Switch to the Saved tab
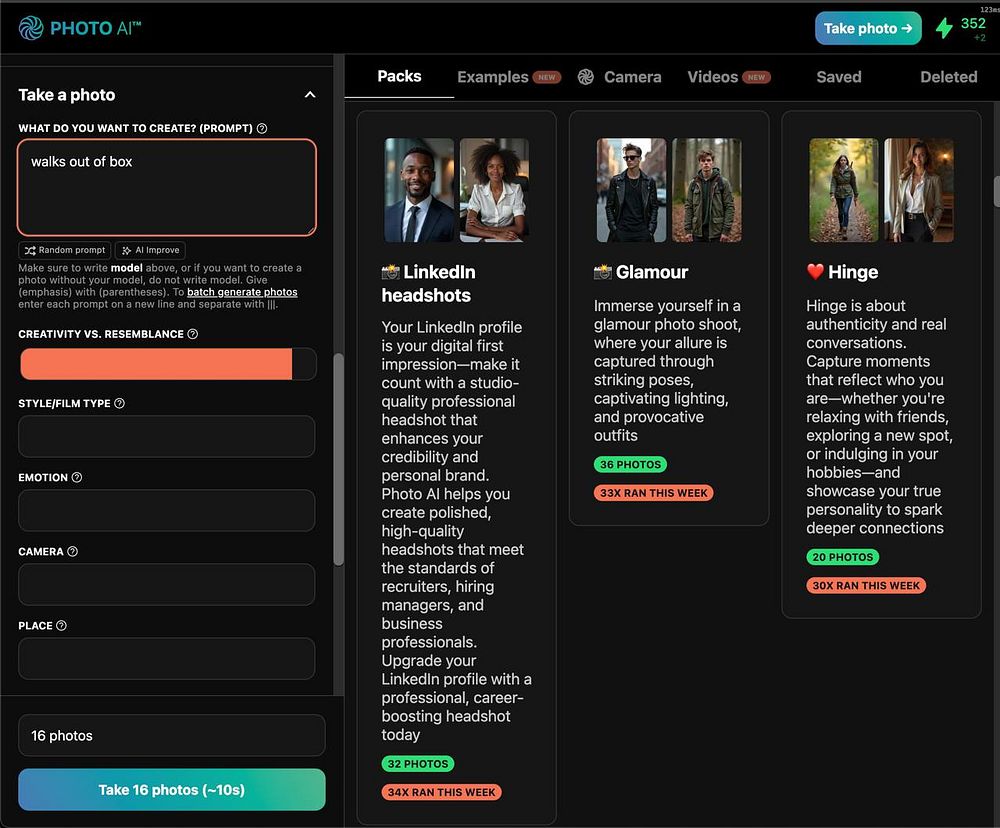Viewport: 1000px width, 828px height. (839, 77)
